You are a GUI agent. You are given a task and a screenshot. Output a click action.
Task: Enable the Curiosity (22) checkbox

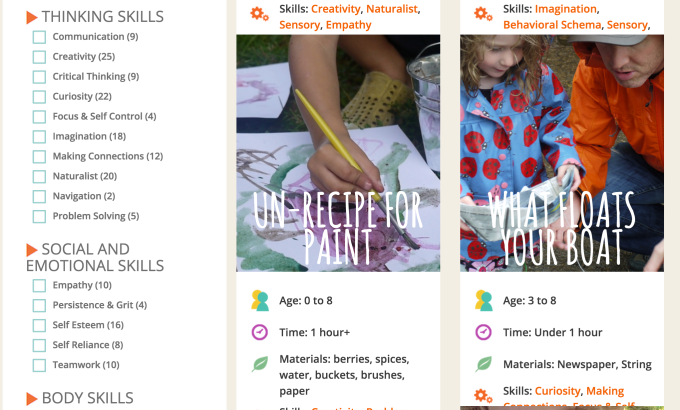(x=39, y=97)
